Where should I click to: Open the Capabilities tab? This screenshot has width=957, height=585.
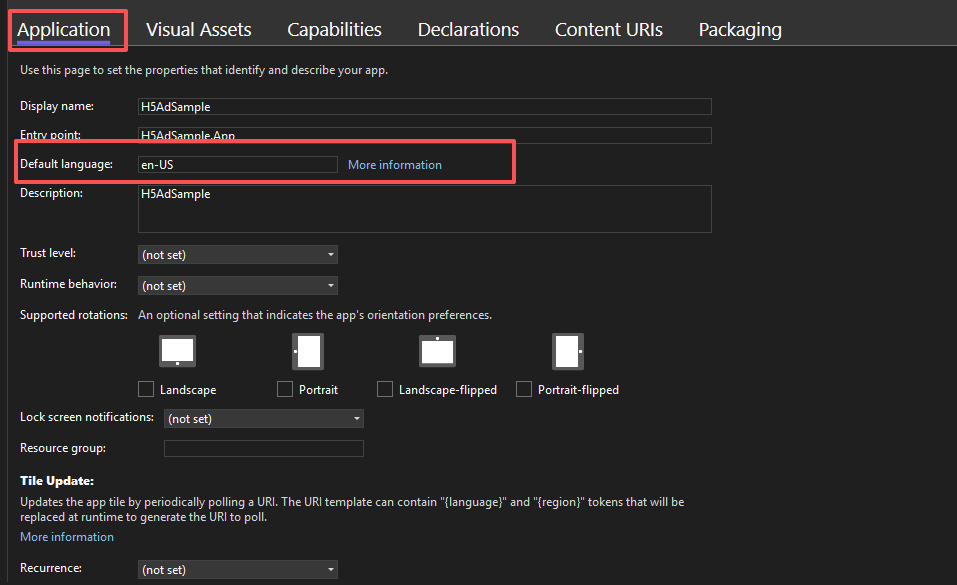[x=334, y=30]
